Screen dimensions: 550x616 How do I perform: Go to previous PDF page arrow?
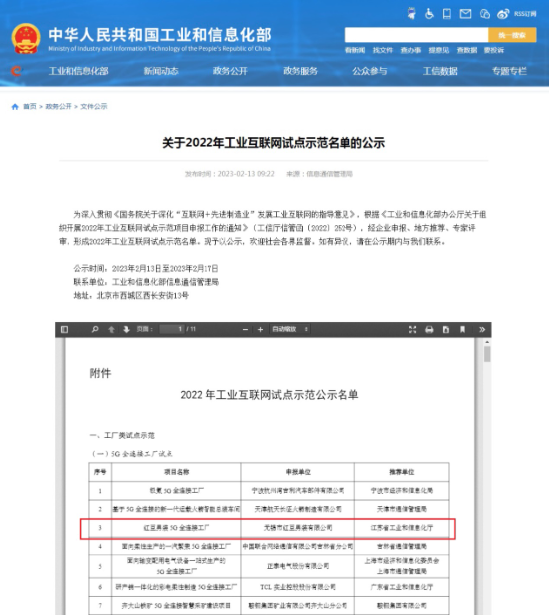click(111, 329)
